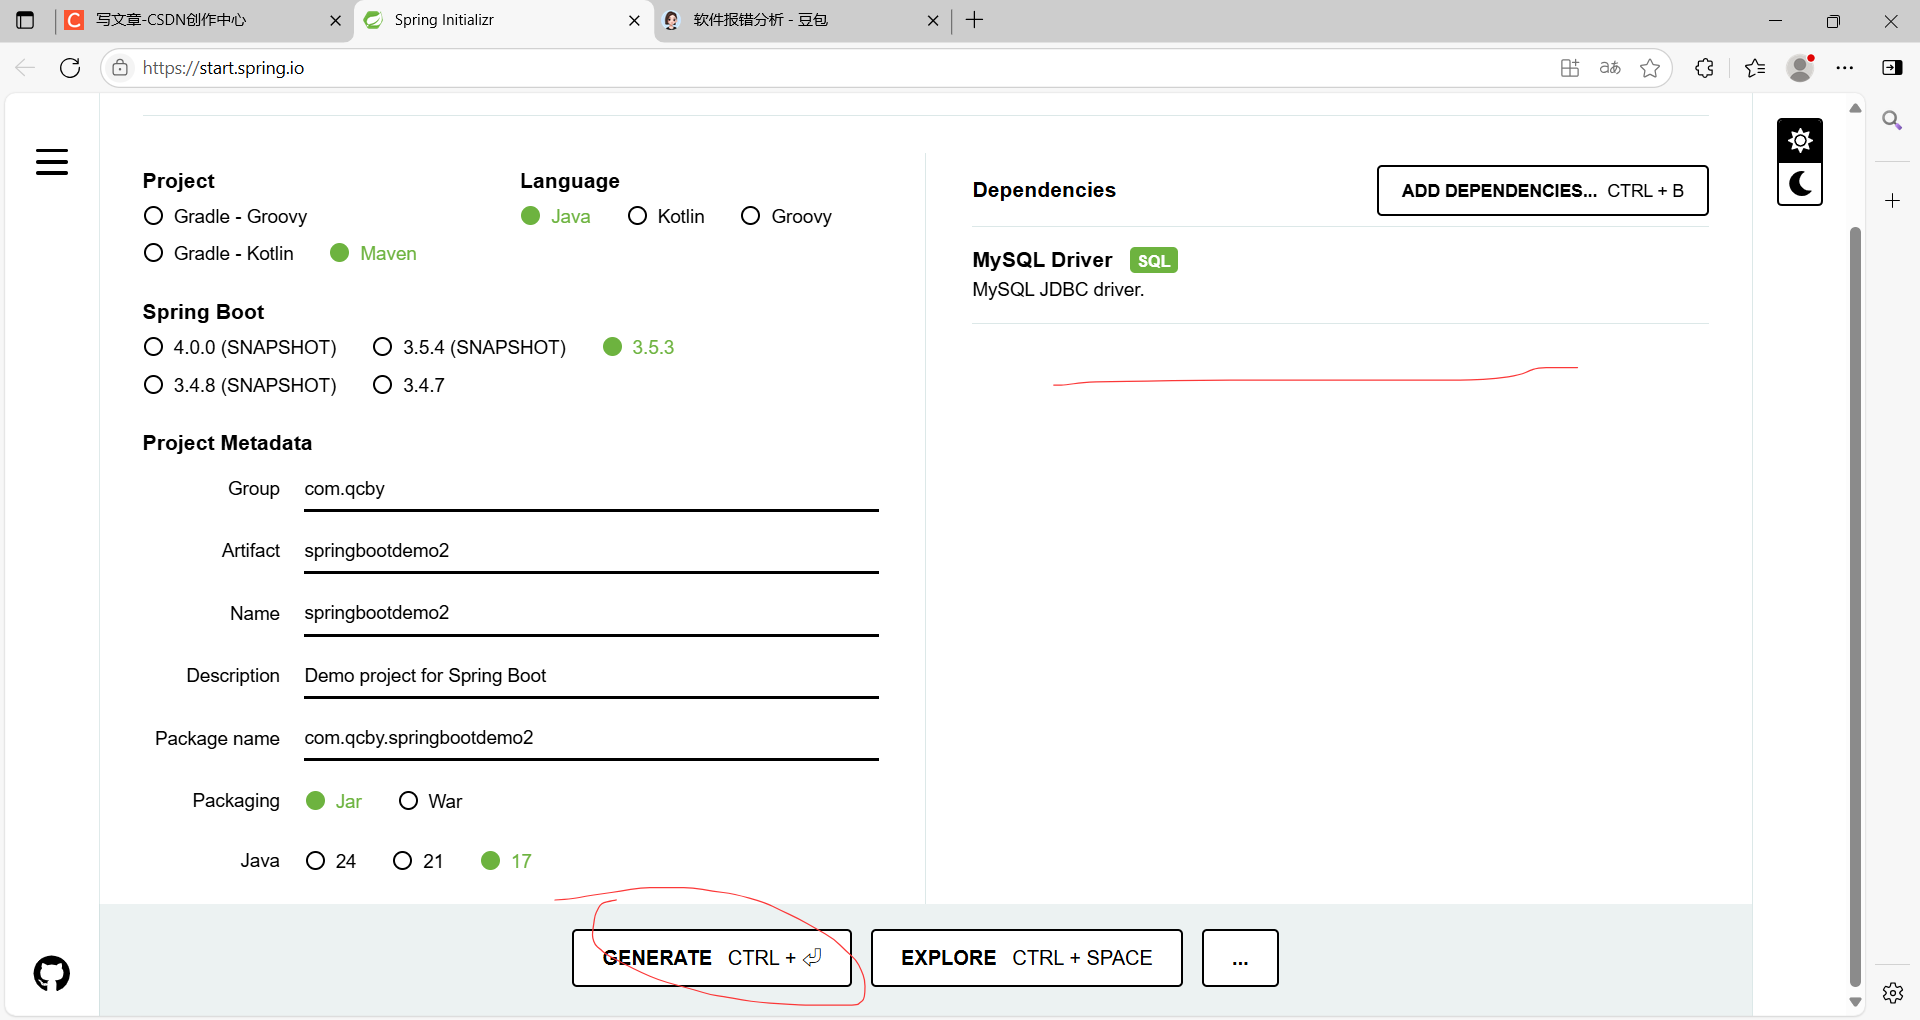Select Gradle - Groovy project
1920x1020 pixels.
click(x=225, y=216)
